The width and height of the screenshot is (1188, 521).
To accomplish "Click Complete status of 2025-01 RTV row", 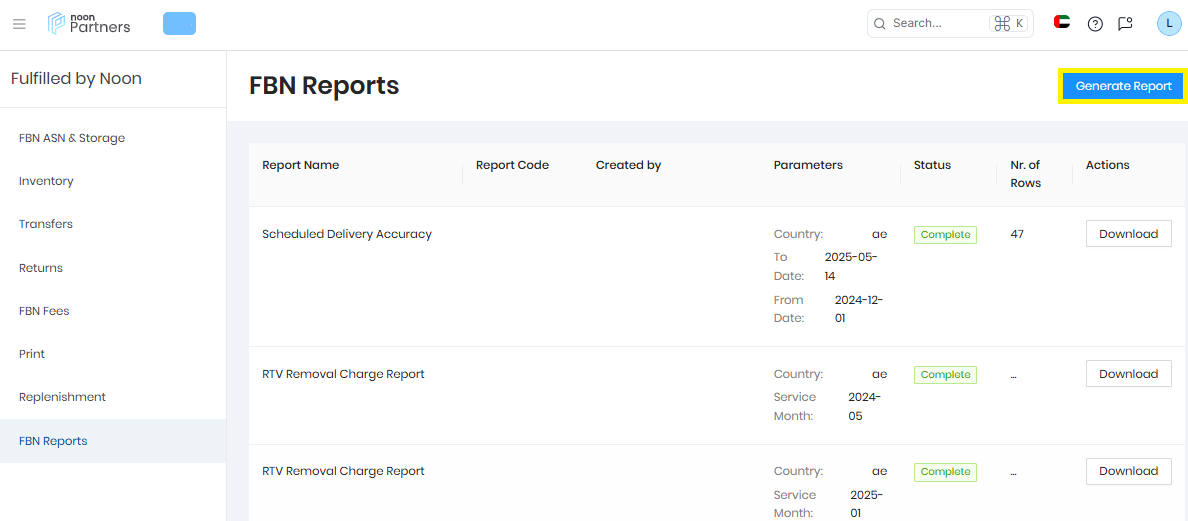I will click(945, 472).
